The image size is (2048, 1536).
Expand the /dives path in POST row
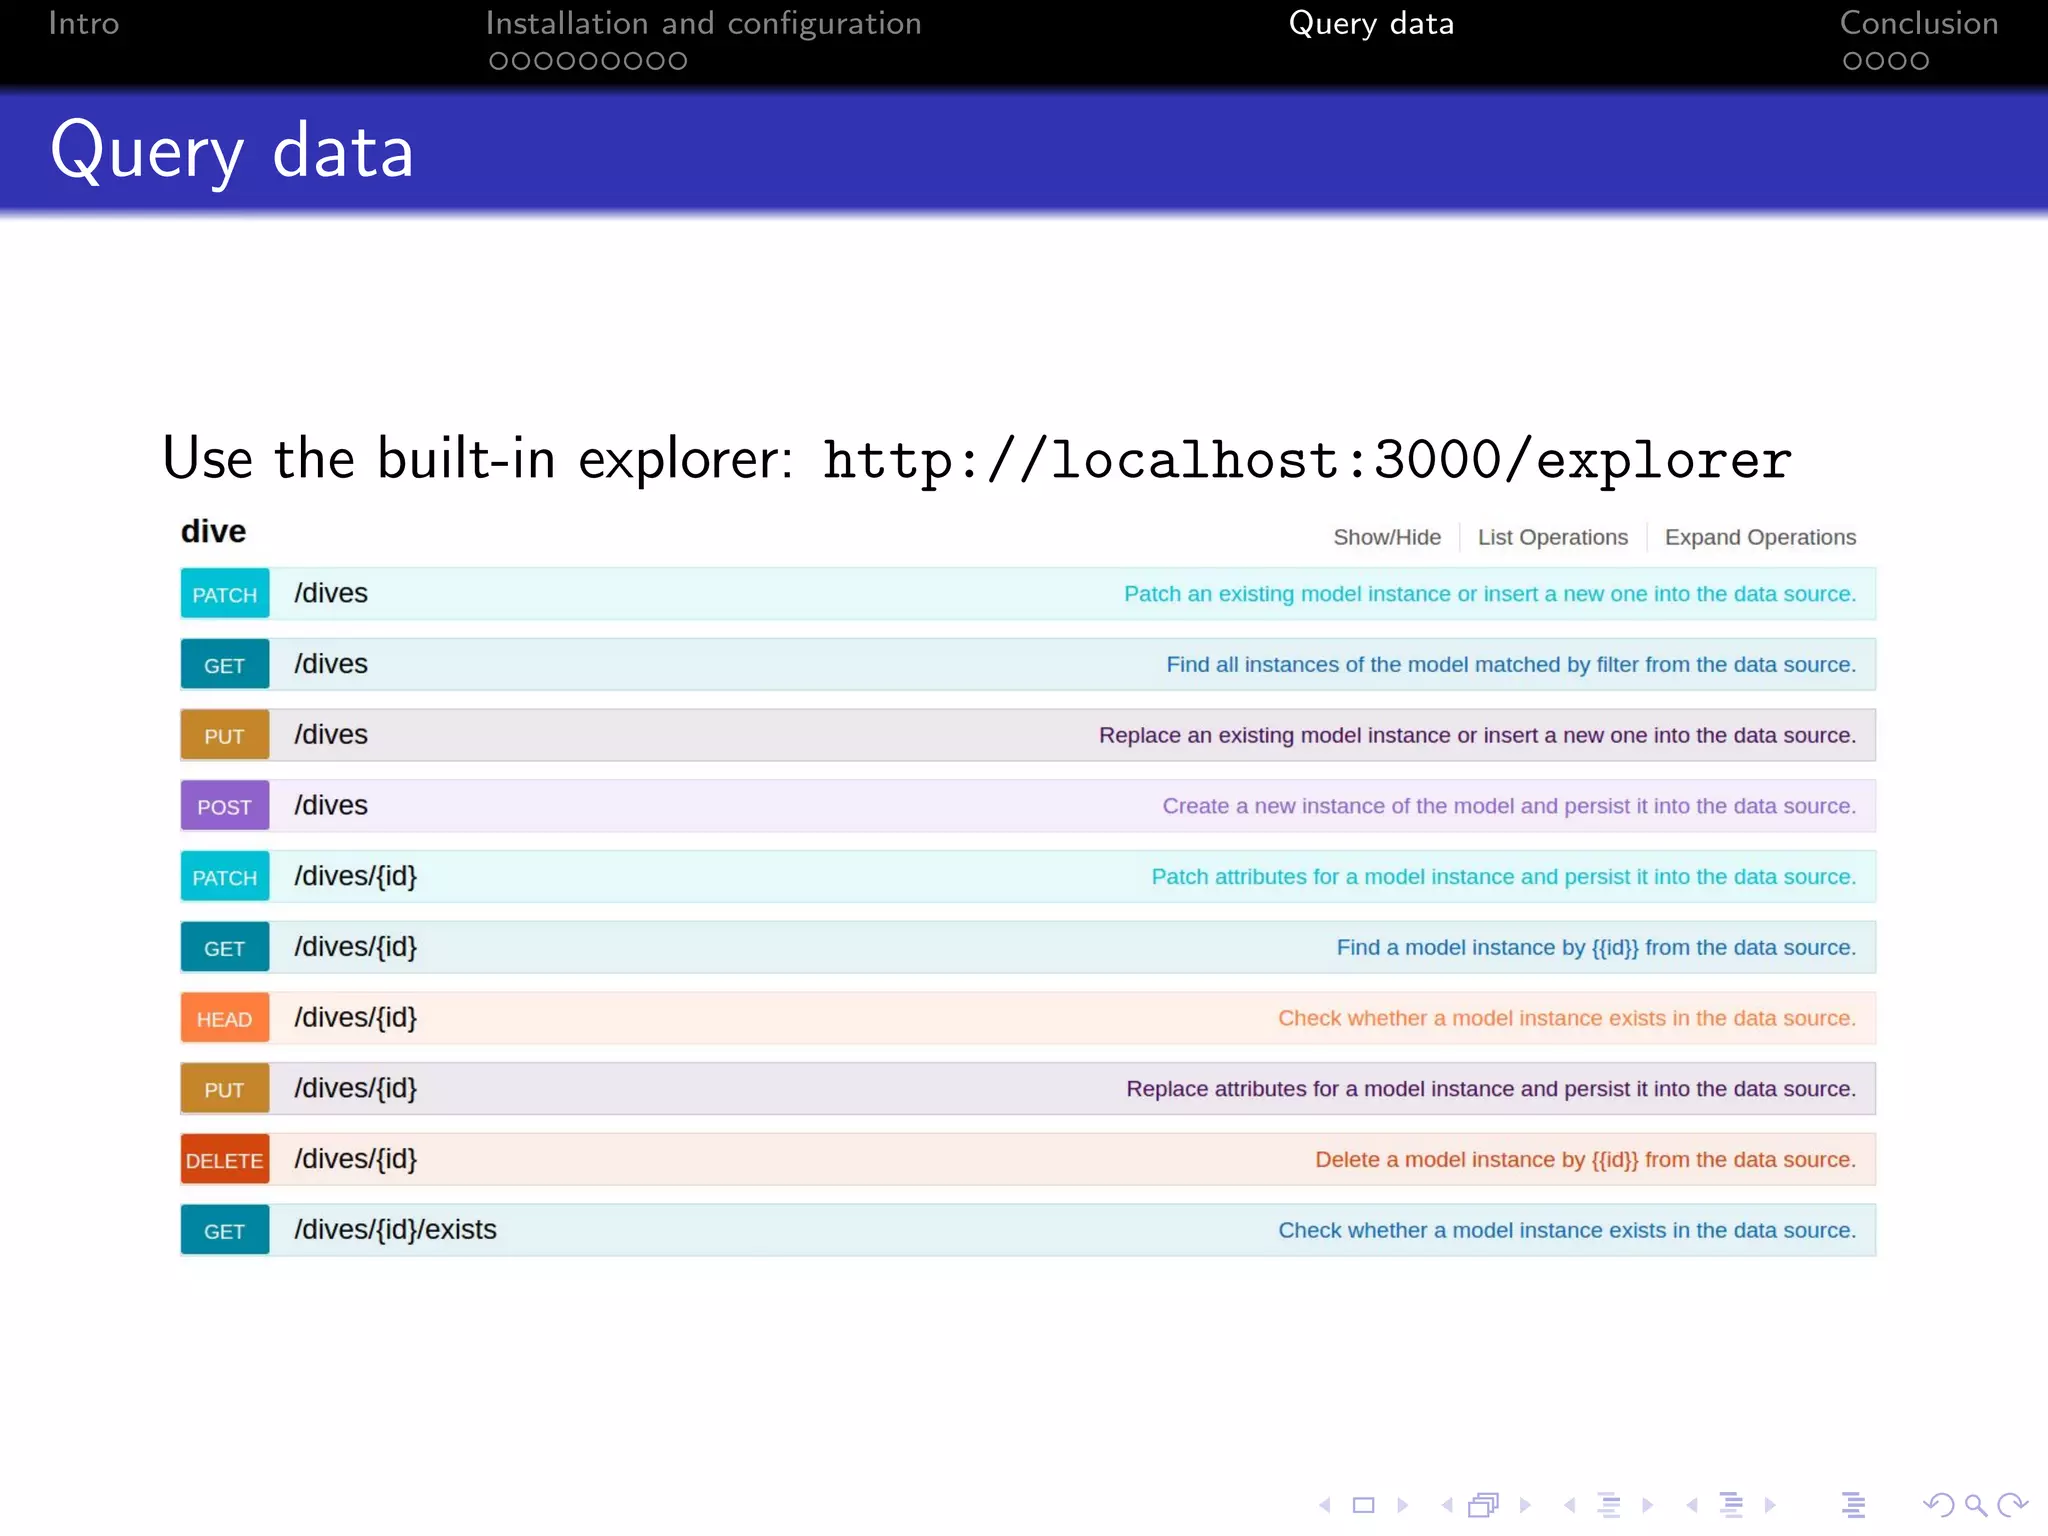click(x=331, y=805)
